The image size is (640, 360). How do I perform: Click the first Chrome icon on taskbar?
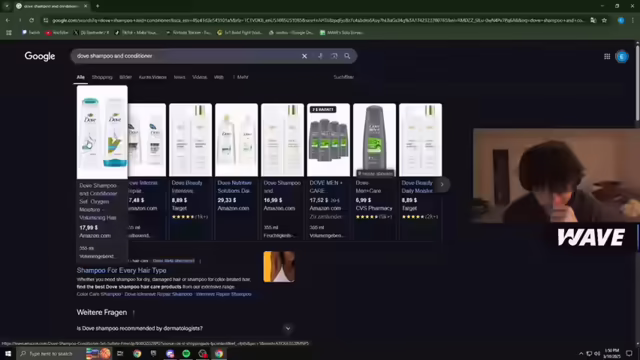137,353
